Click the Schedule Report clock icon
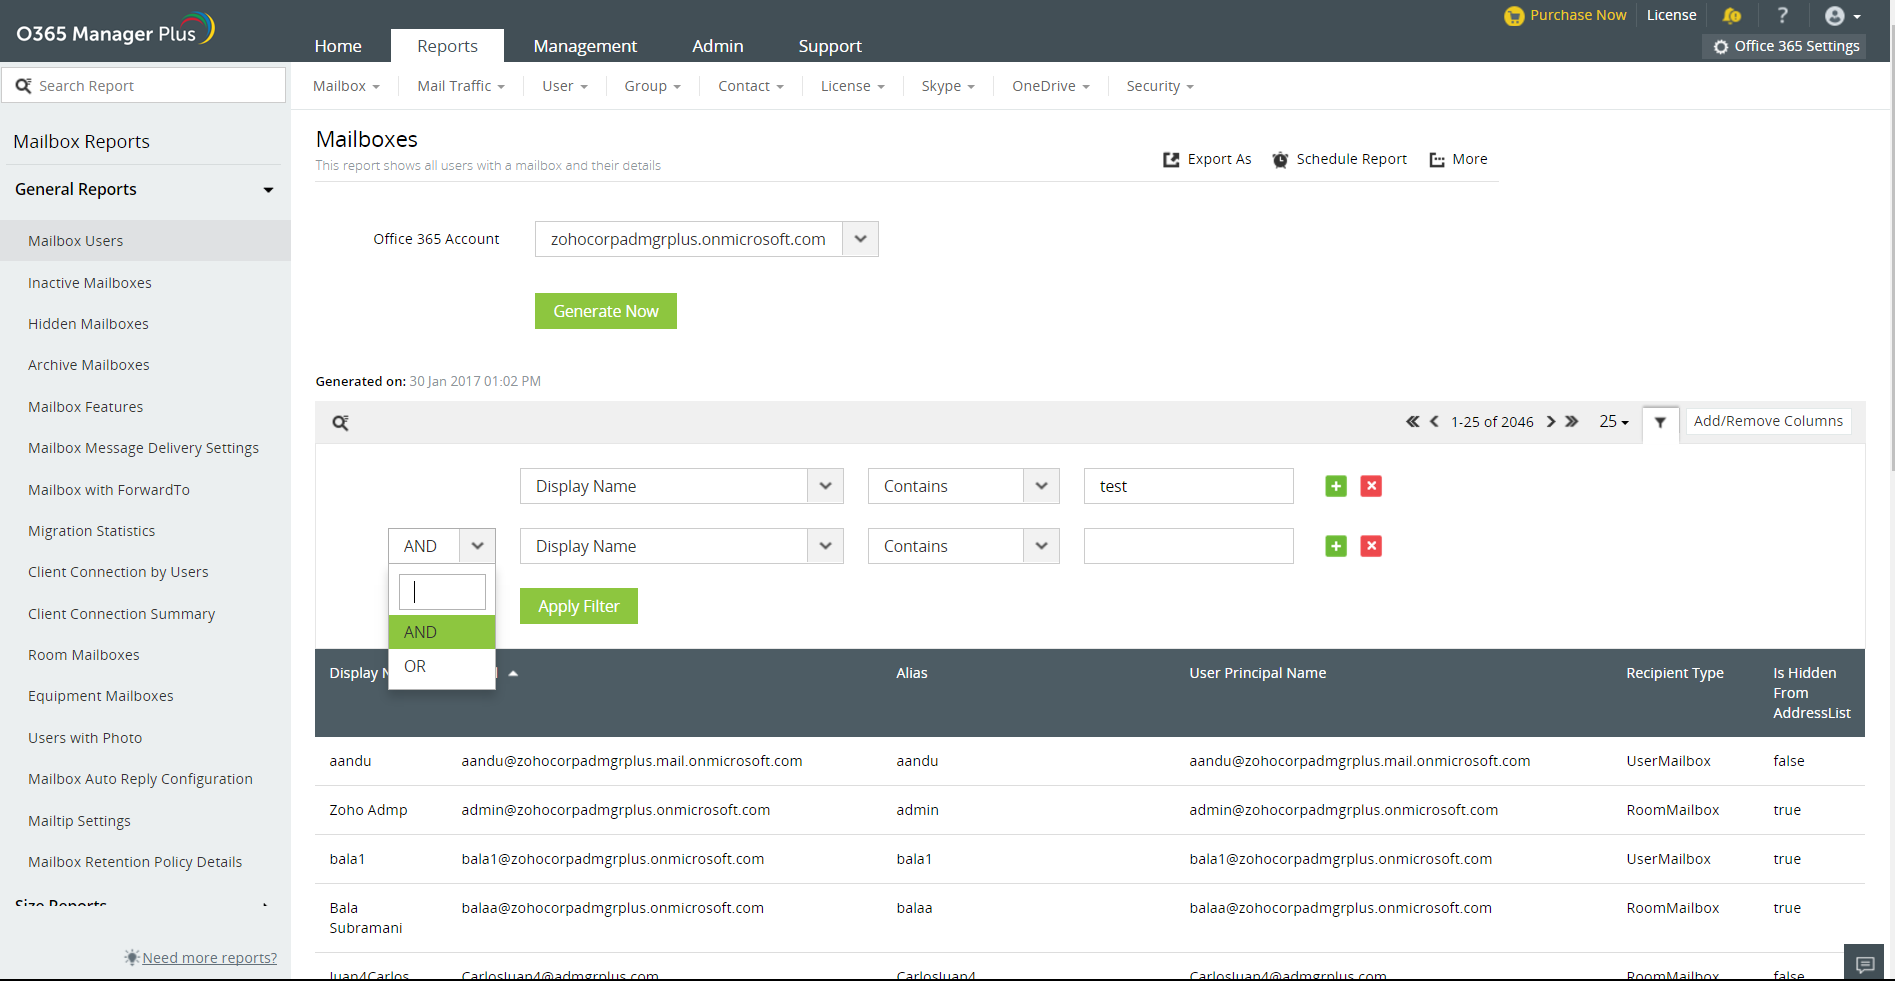1895x981 pixels. coord(1280,160)
